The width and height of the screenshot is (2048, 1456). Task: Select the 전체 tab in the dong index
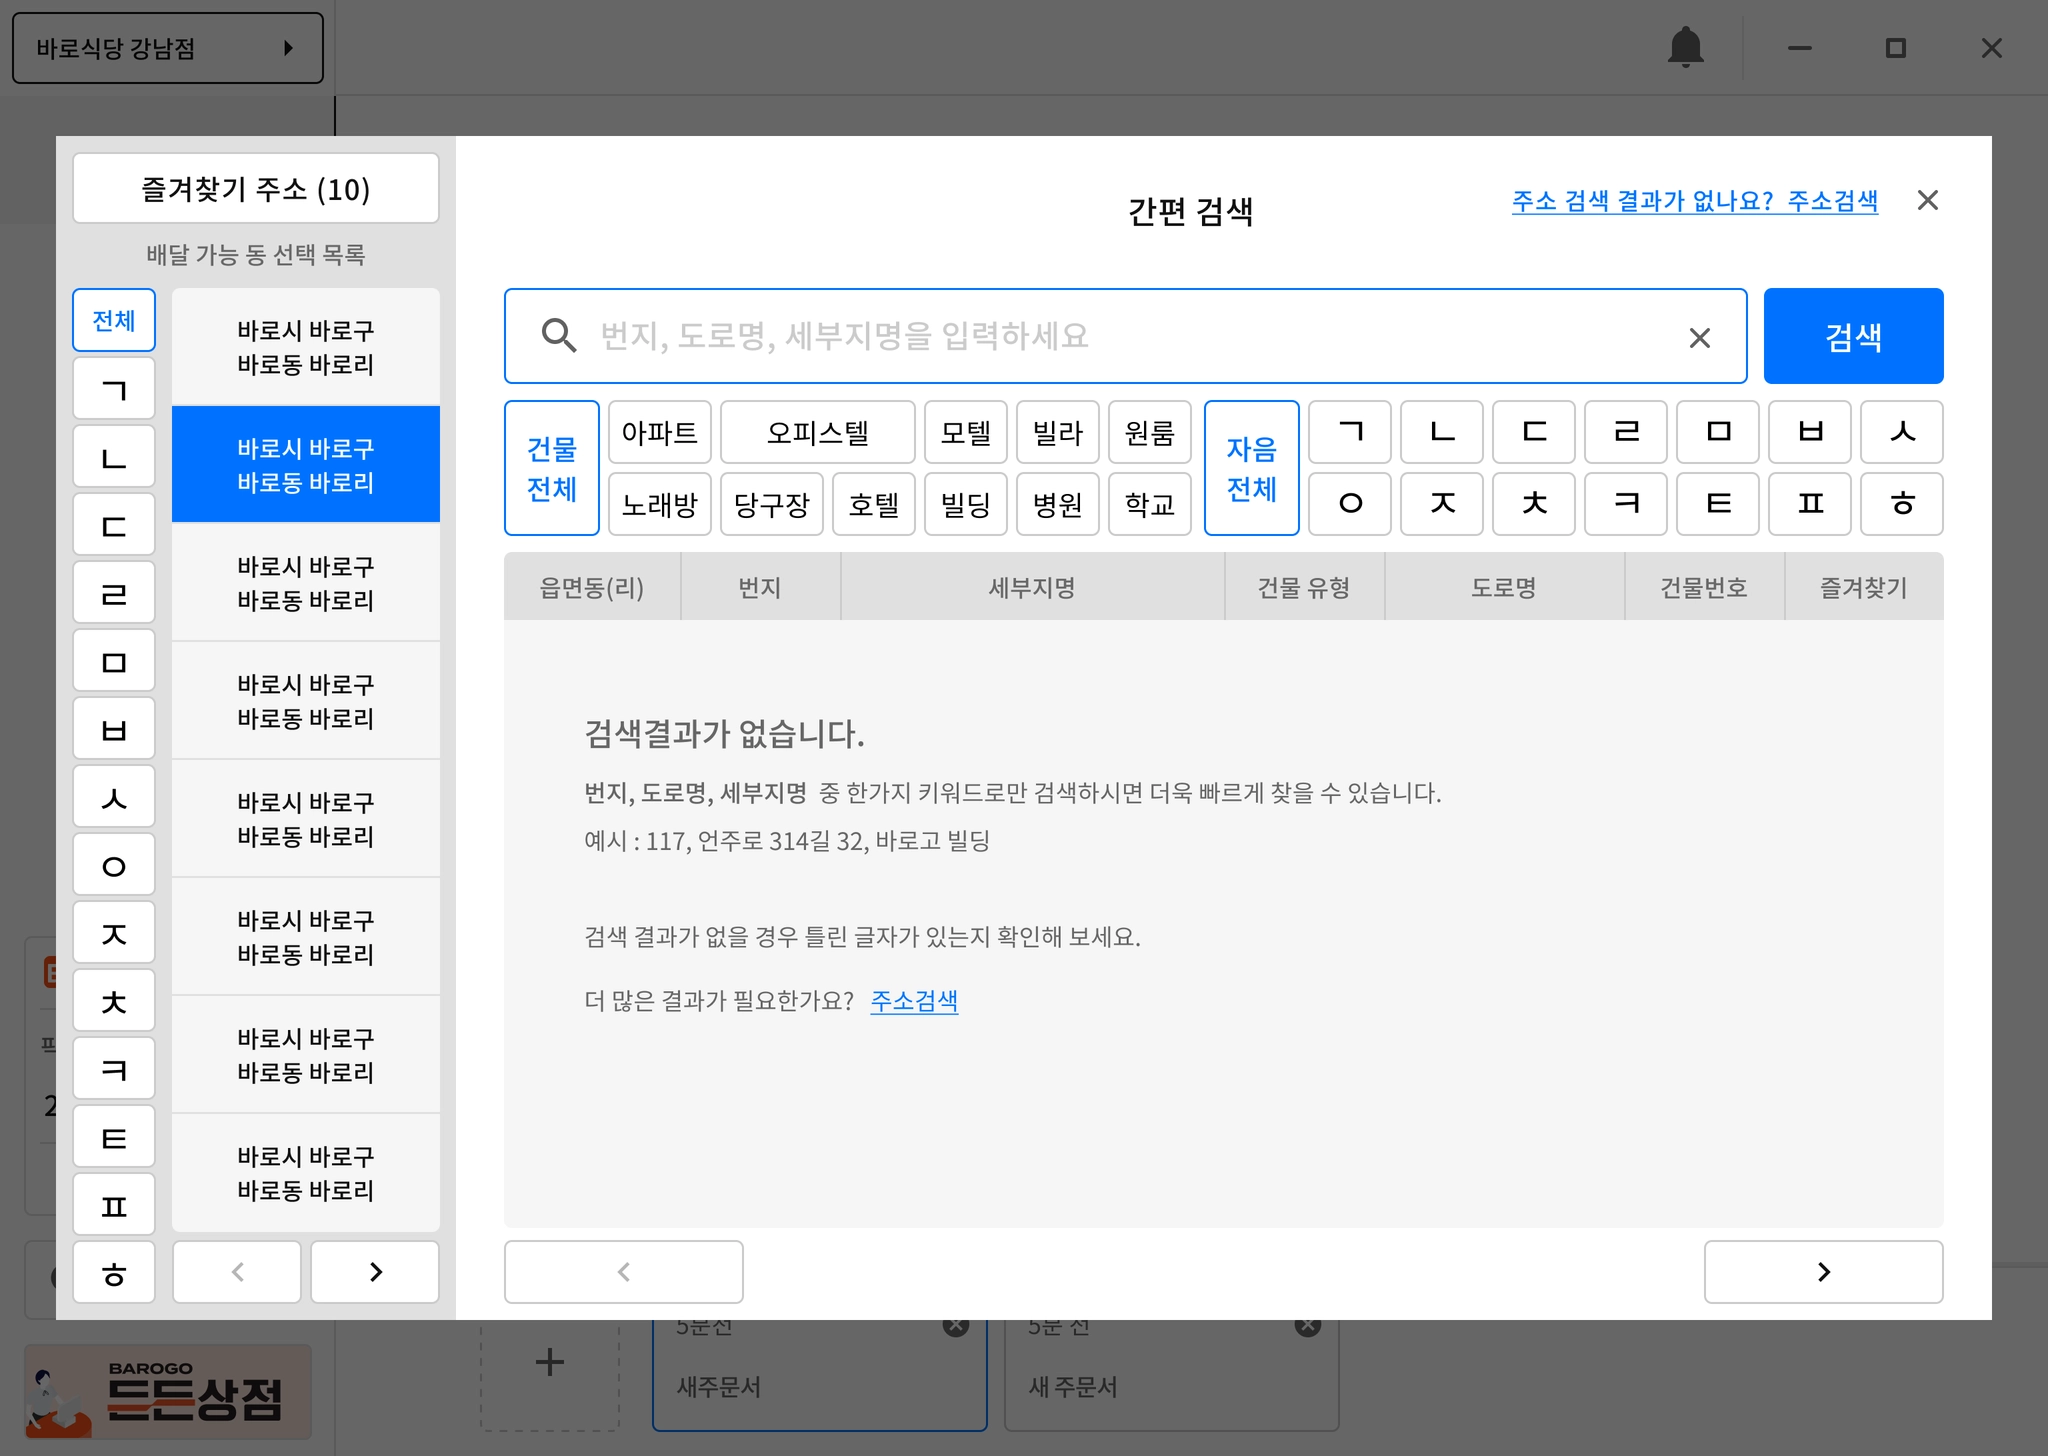[x=114, y=320]
